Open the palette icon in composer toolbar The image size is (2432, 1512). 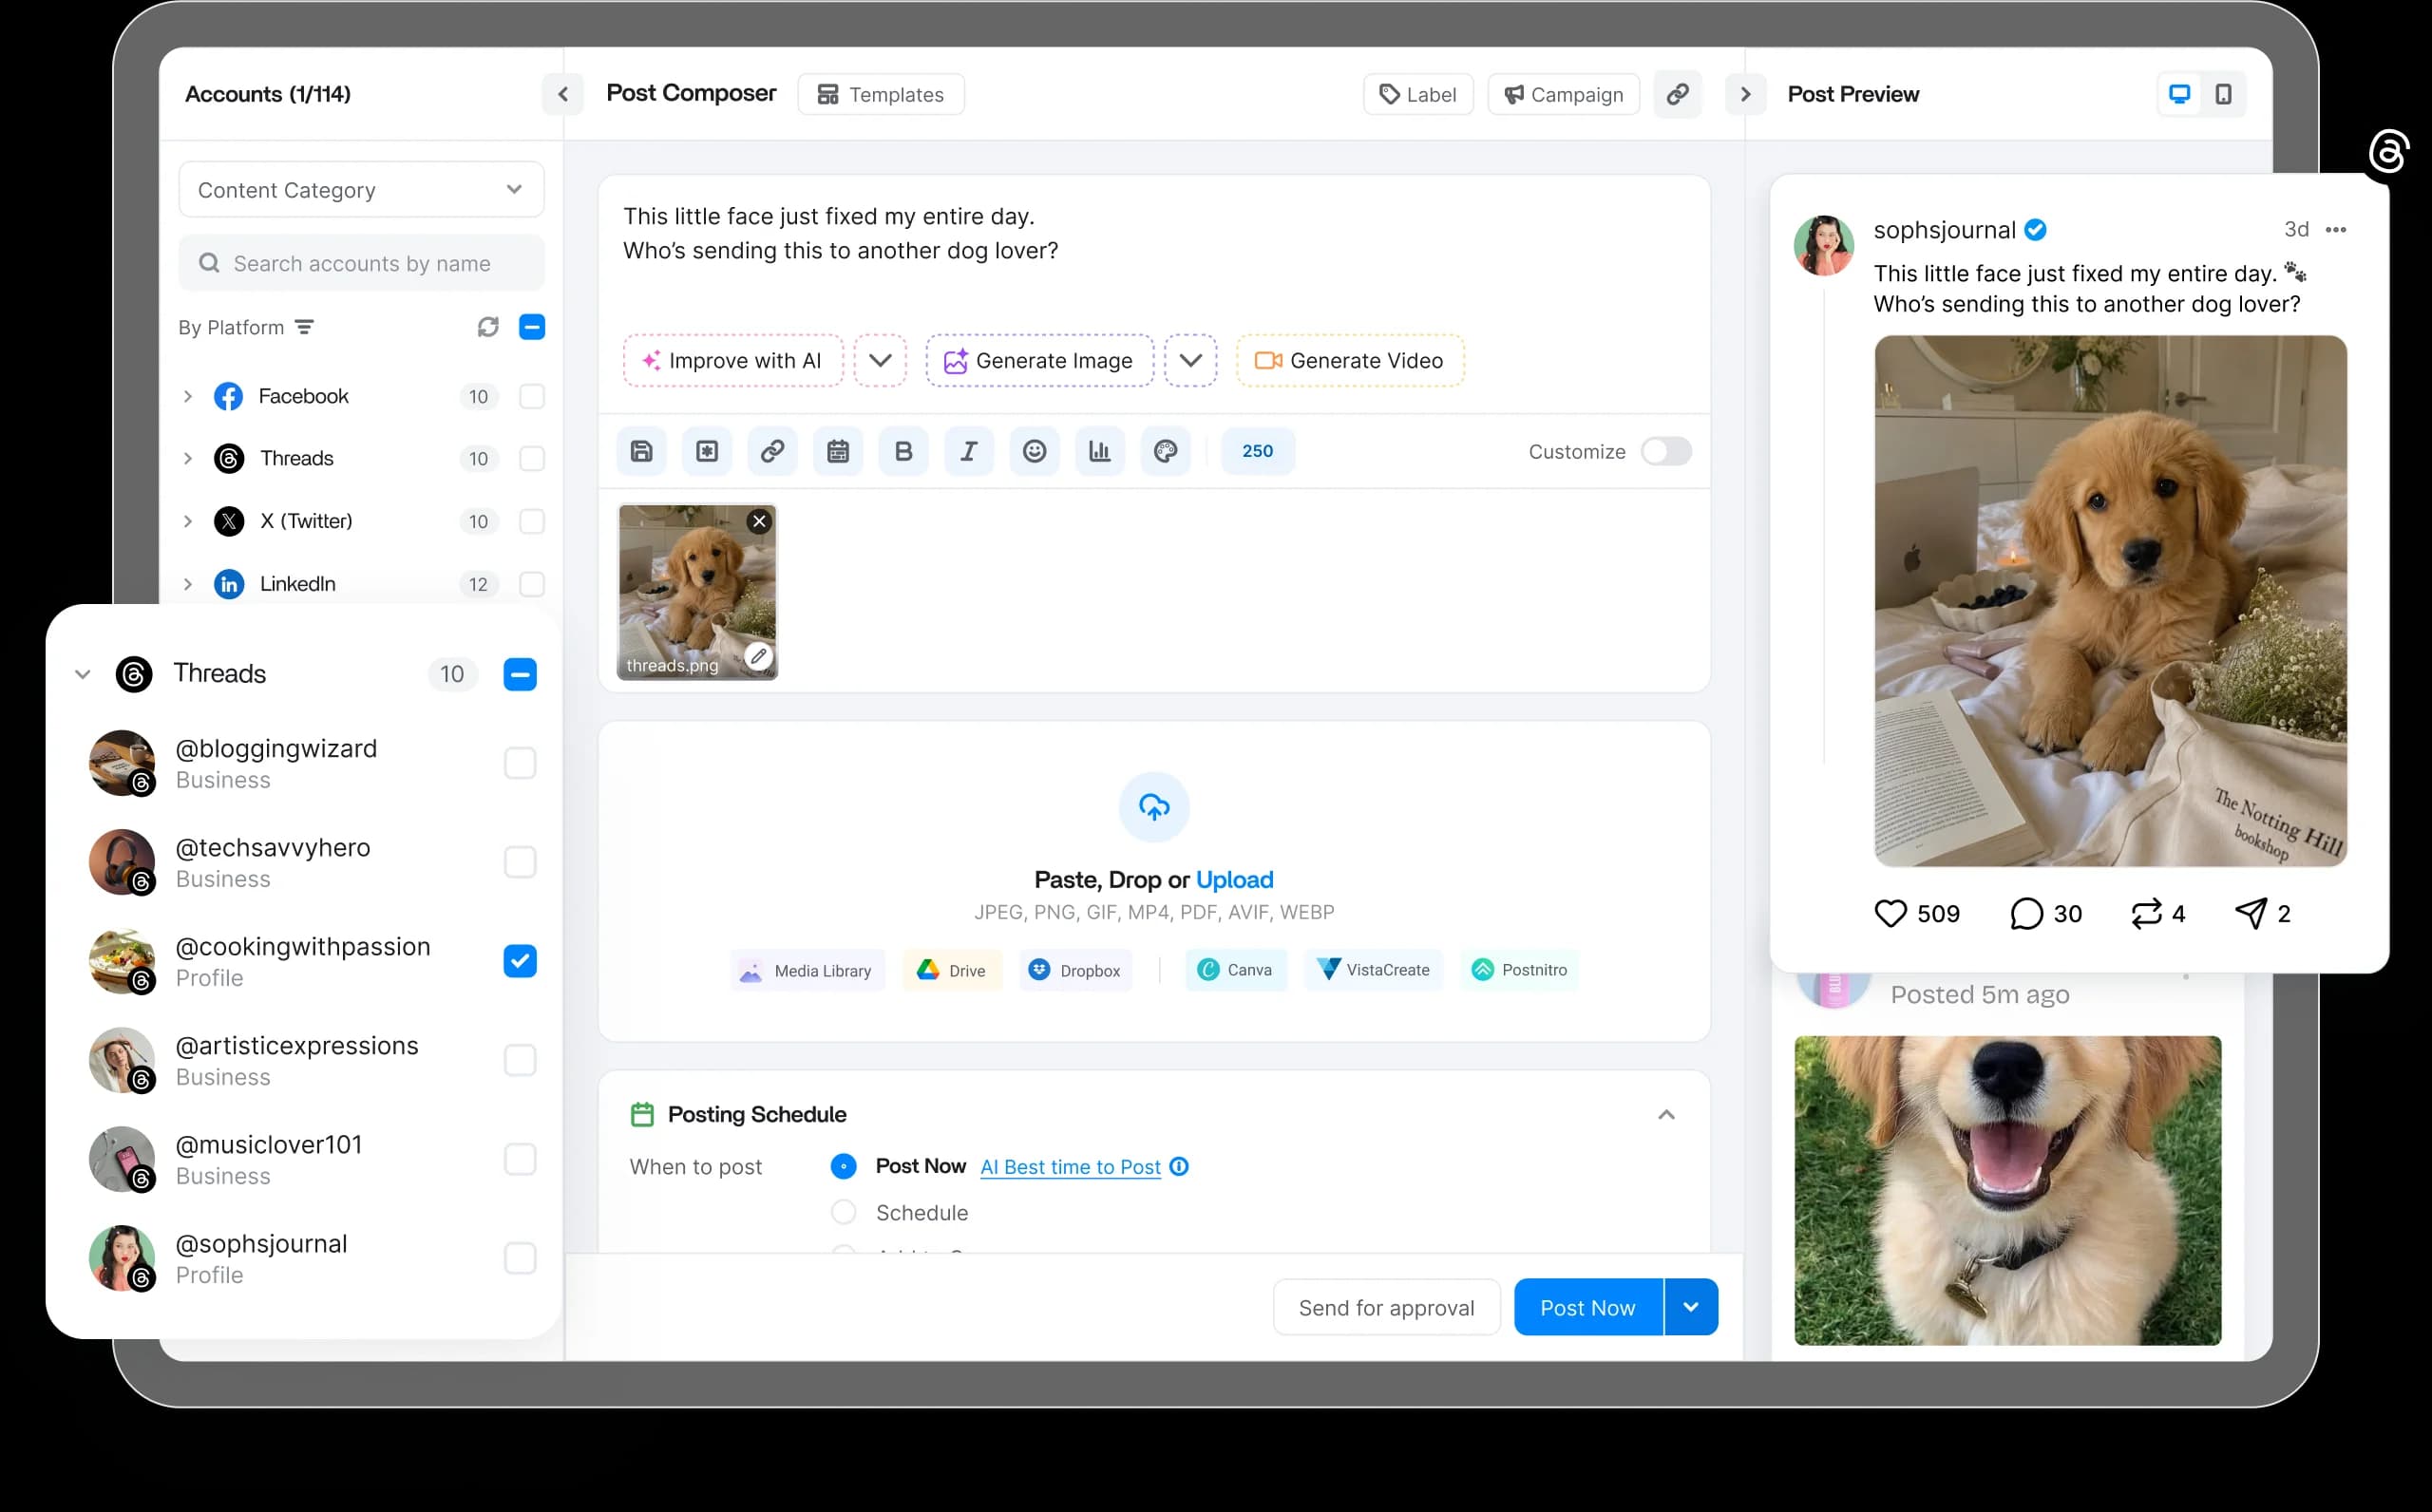[1165, 451]
